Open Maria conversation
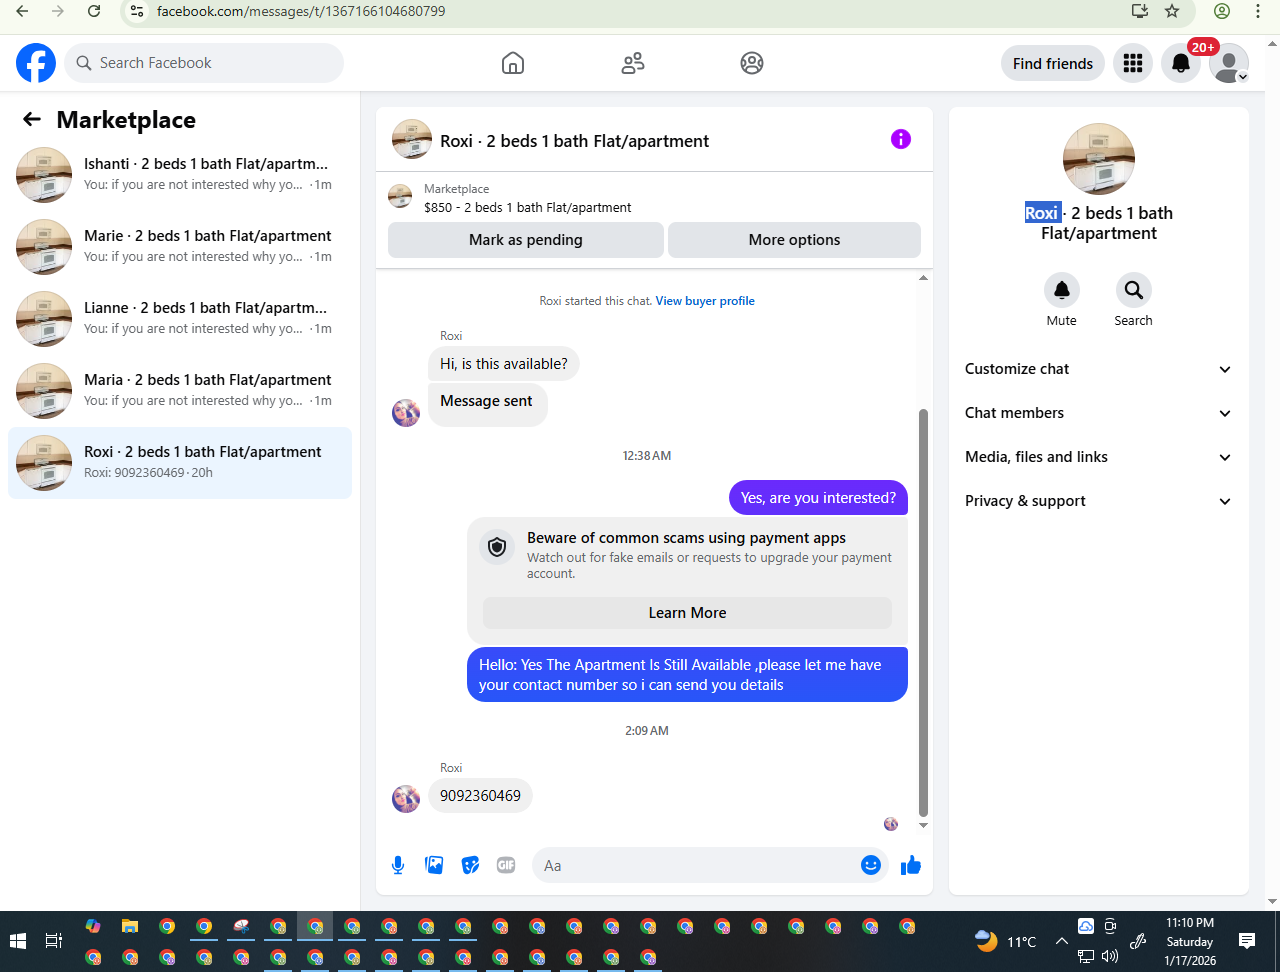This screenshot has height=972, width=1280. pyautogui.click(x=180, y=391)
